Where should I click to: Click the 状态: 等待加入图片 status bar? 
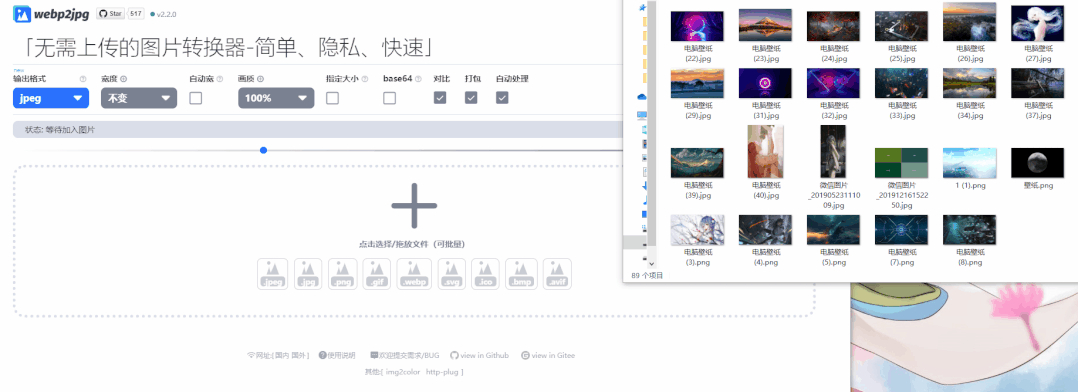317,129
